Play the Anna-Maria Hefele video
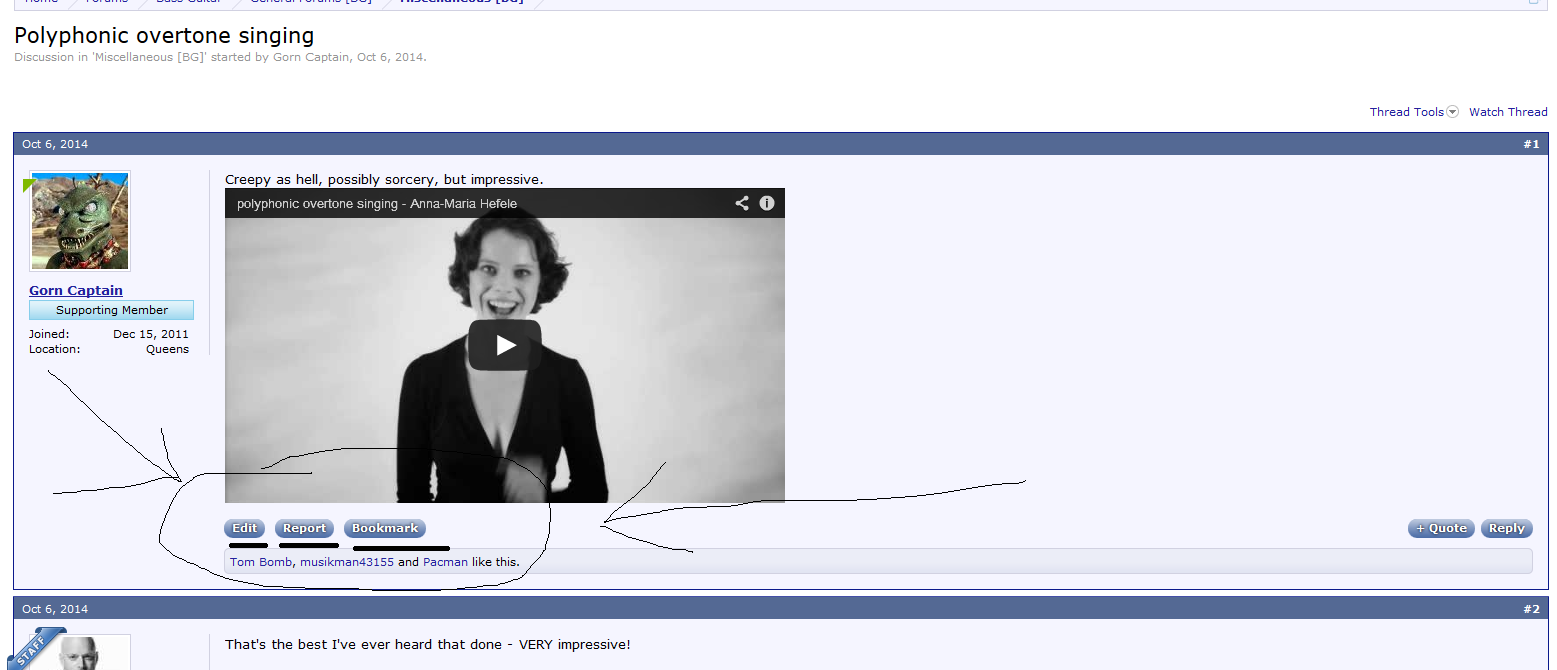Image resolution: width=1557 pixels, height=670 pixels. coord(505,345)
